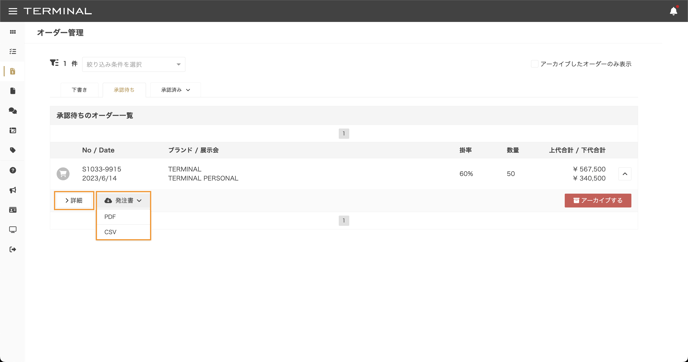Viewport: 688px width, 362px height.
Task: Click the 上代合計 / 下代合計 column header
Action: click(x=577, y=150)
